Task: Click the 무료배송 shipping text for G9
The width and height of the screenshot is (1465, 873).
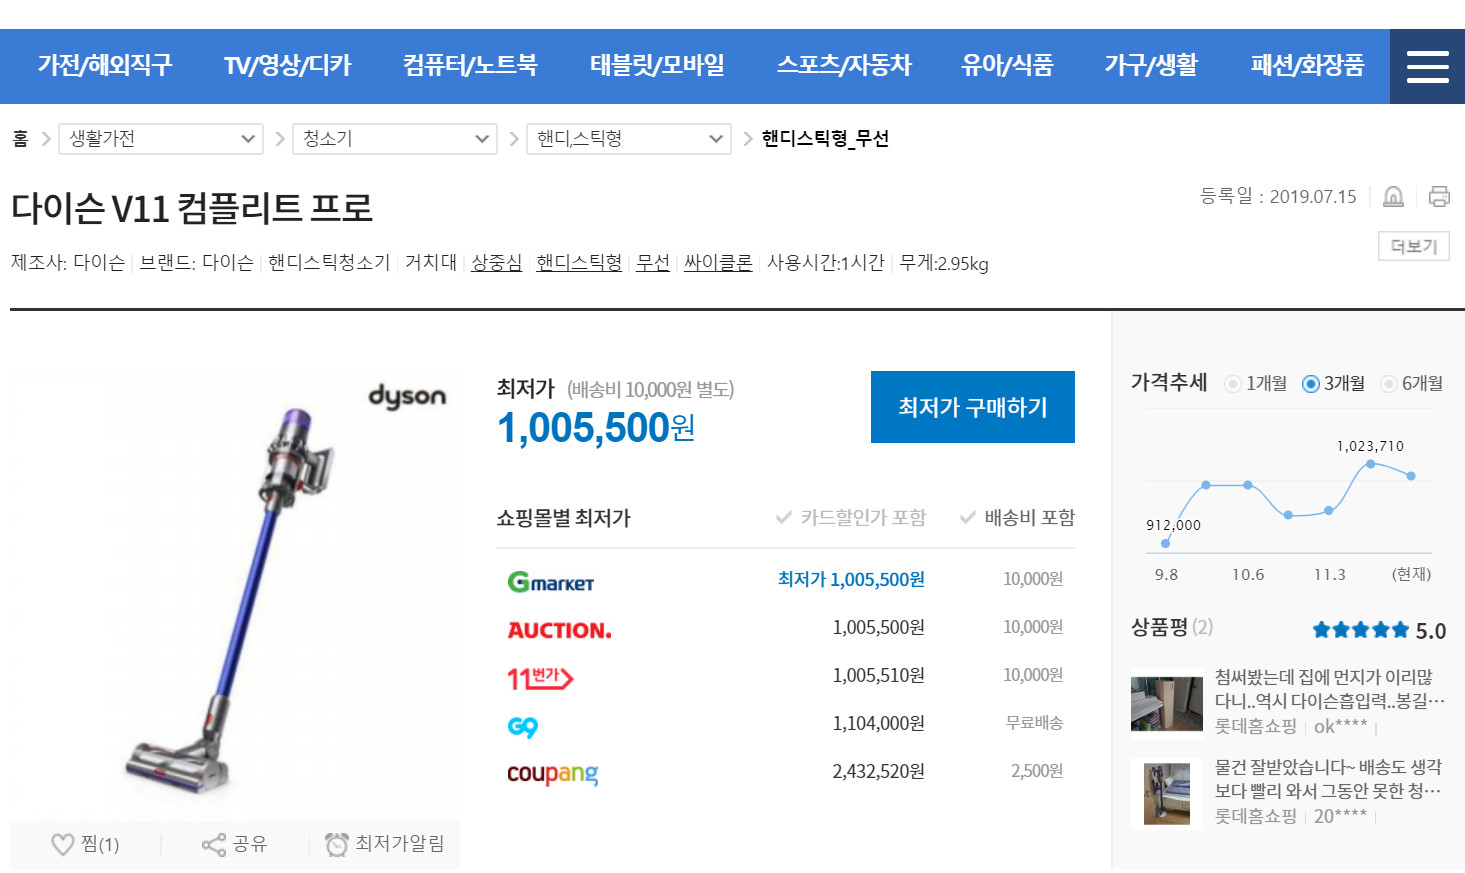Action: point(1034,723)
